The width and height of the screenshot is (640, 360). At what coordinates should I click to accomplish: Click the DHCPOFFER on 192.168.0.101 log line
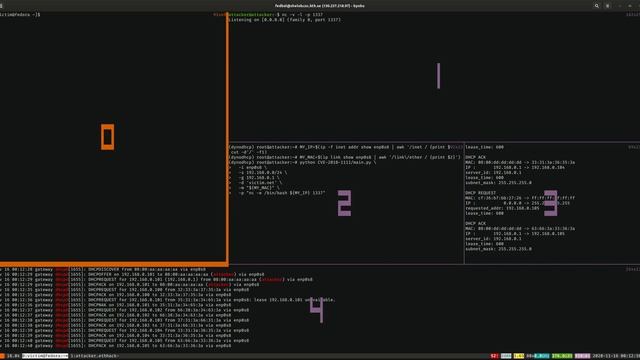click(x=132, y=274)
